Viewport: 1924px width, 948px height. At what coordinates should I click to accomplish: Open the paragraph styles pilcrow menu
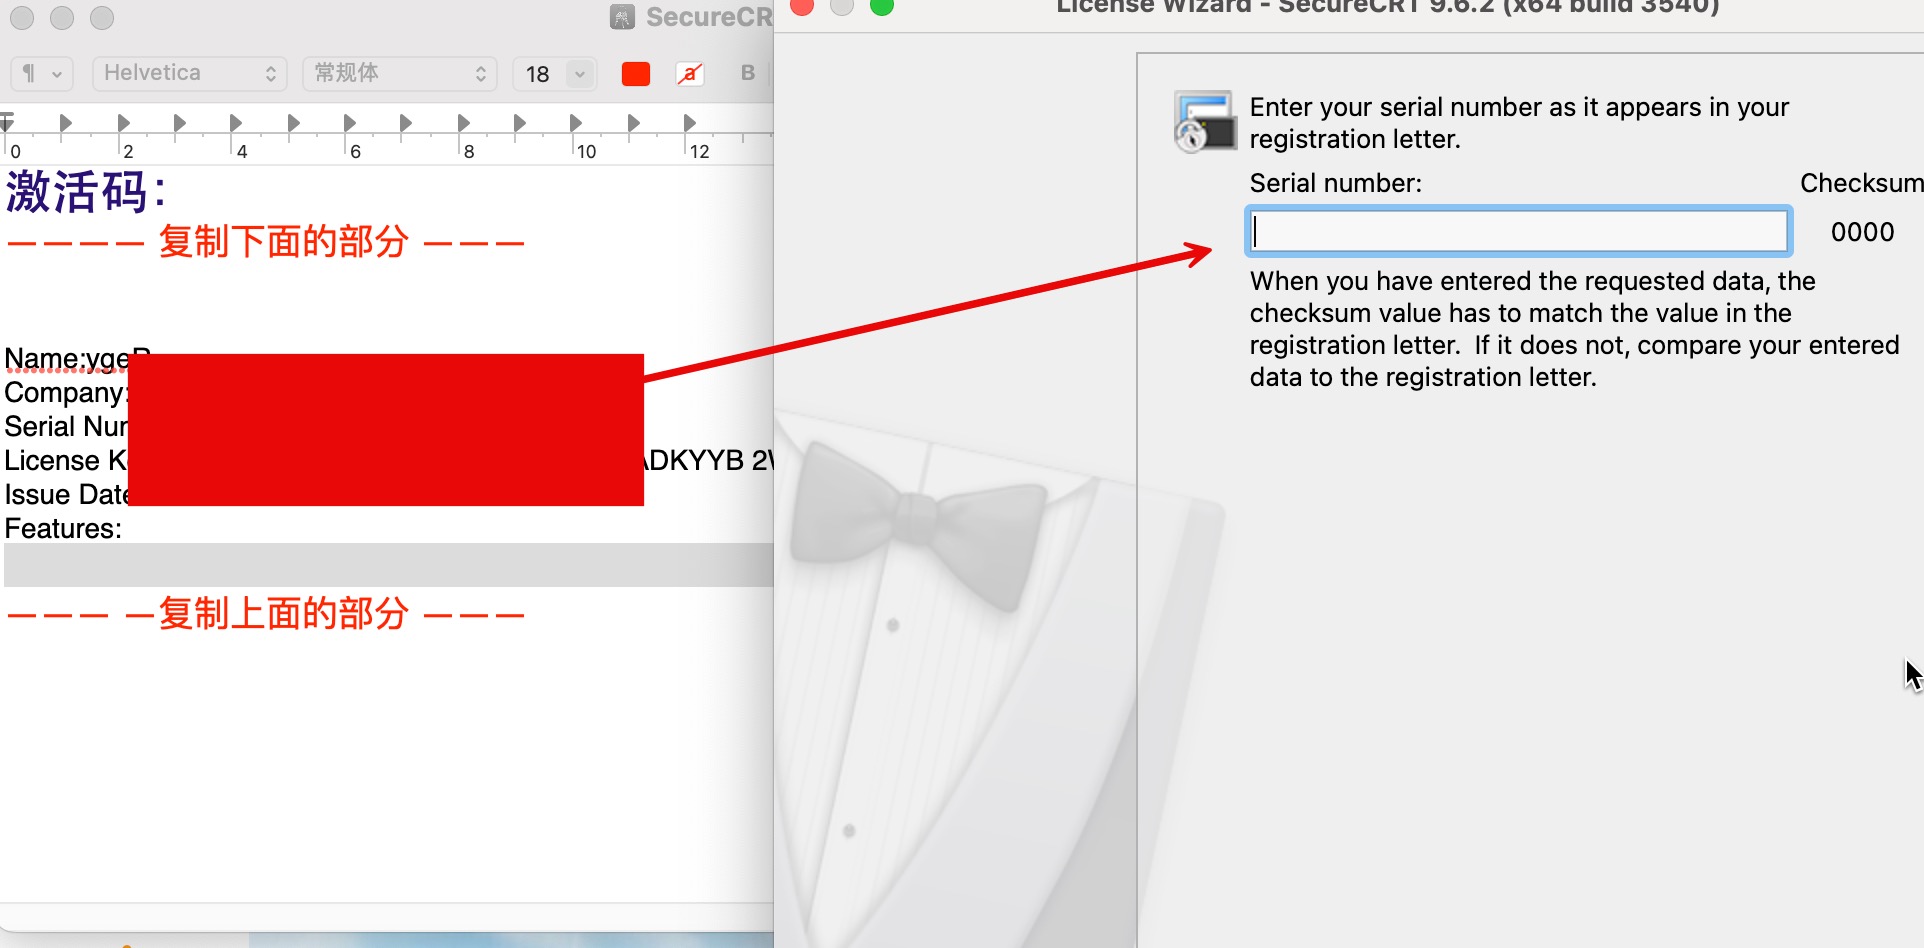click(41, 73)
